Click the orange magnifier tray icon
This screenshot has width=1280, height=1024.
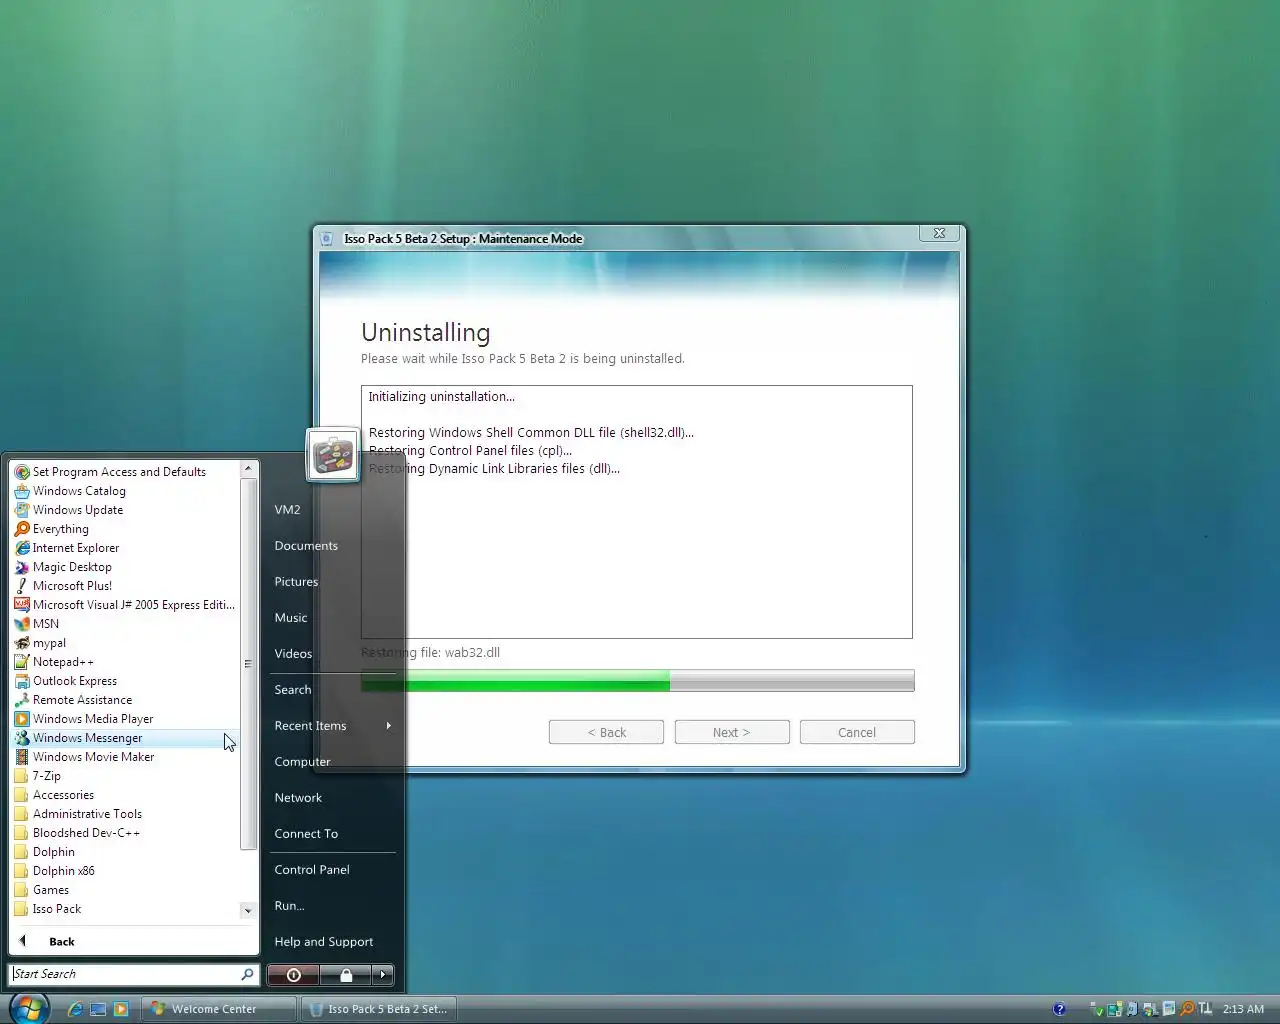click(x=1187, y=1009)
